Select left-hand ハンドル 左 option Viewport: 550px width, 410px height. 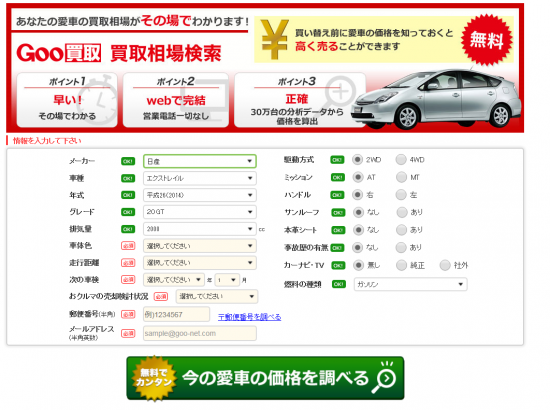coord(401,195)
